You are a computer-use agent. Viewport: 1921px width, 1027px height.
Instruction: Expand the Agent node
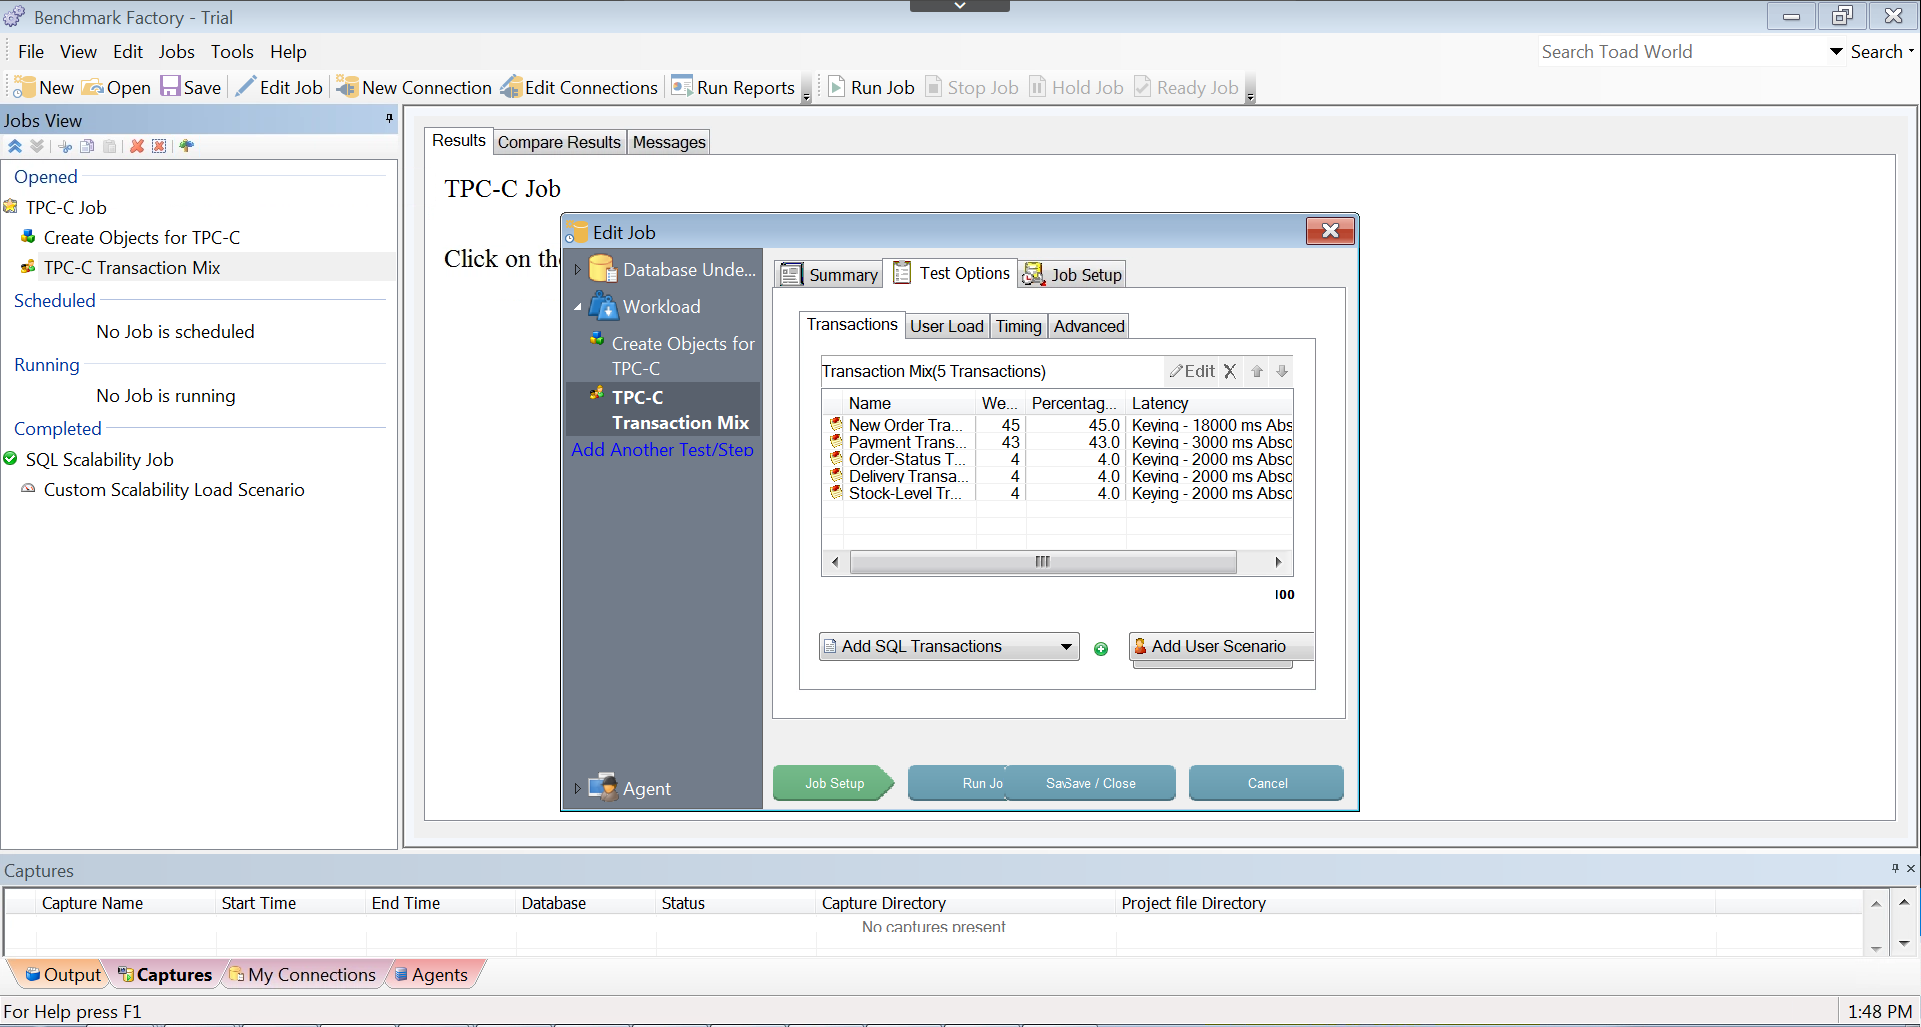(577, 788)
